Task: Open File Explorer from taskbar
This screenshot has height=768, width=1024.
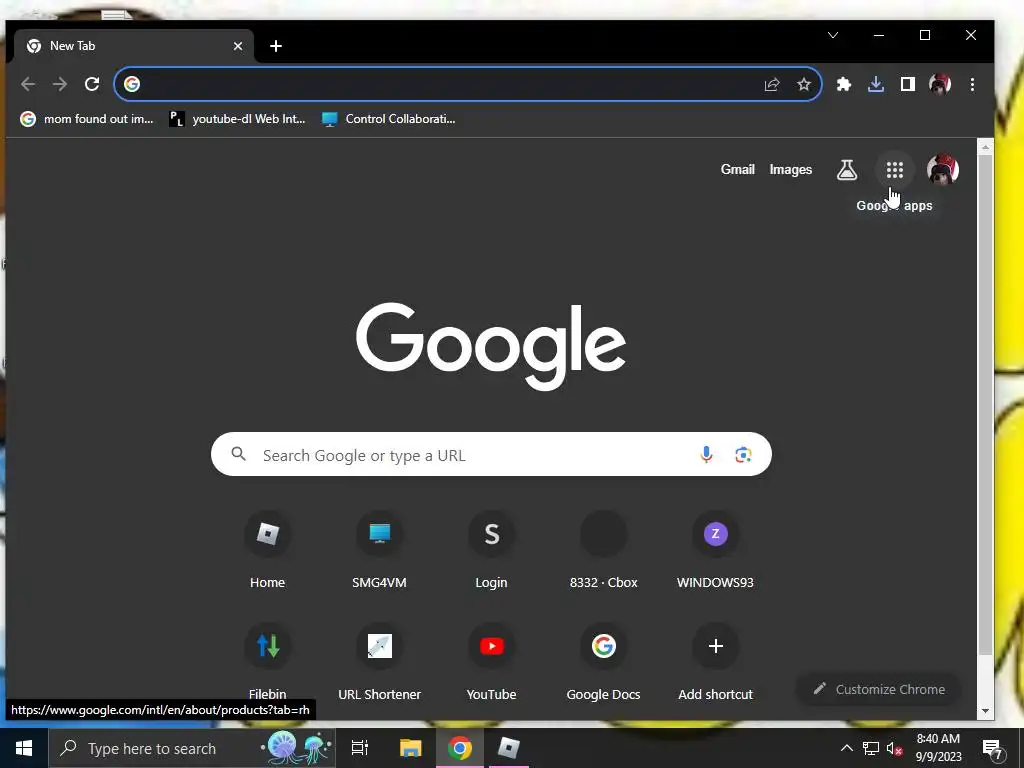Action: pyautogui.click(x=410, y=748)
